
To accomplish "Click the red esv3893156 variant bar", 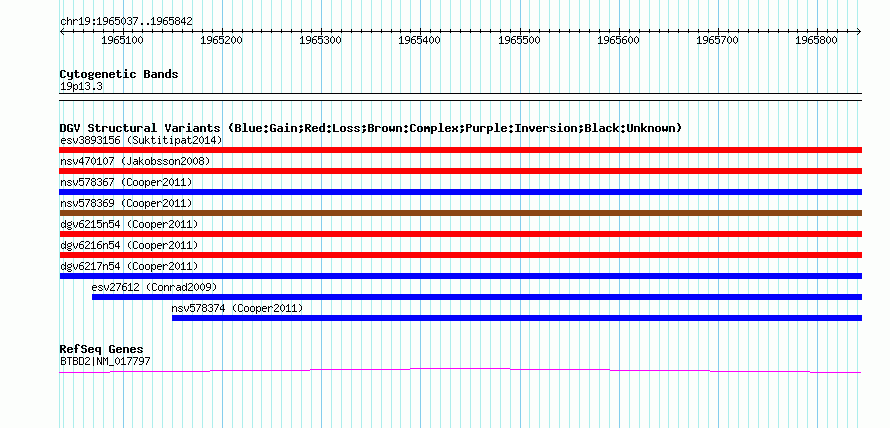I will click(x=460, y=150).
